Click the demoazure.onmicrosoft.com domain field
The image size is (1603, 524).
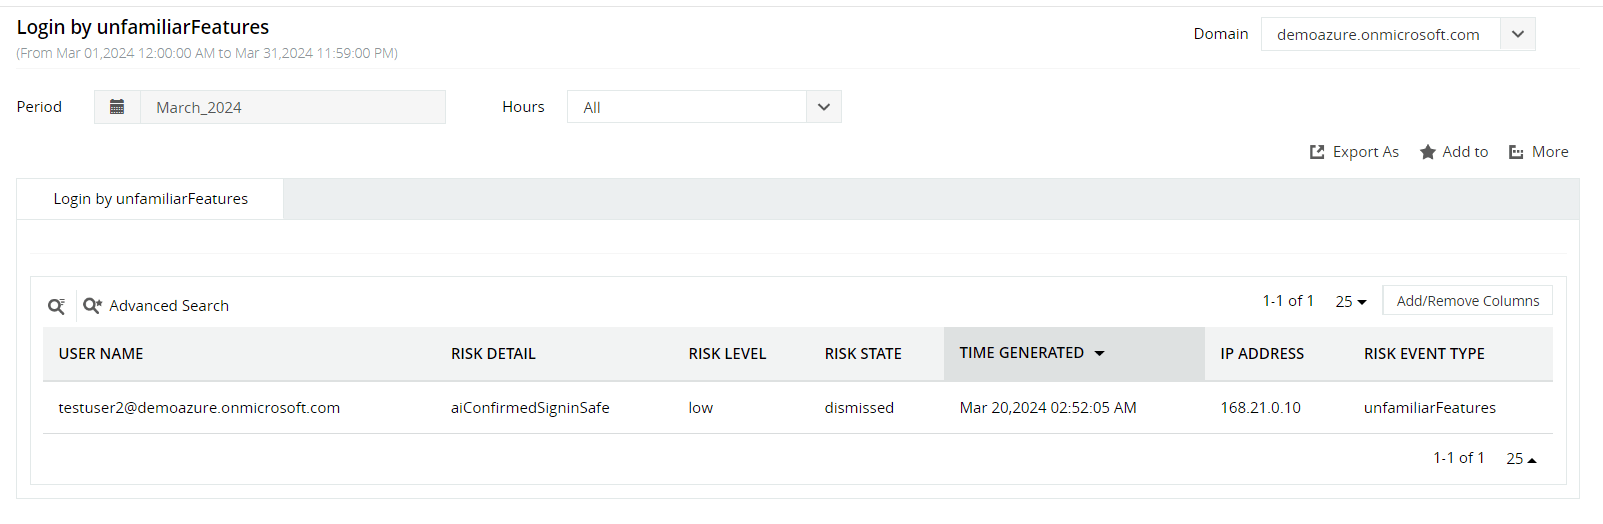tap(1379, 34)
